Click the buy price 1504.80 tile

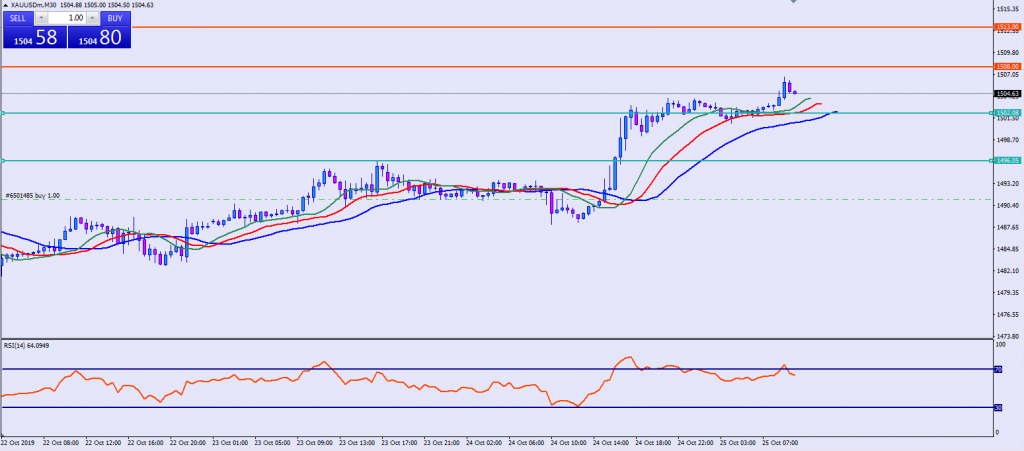(x=99, y=38)
